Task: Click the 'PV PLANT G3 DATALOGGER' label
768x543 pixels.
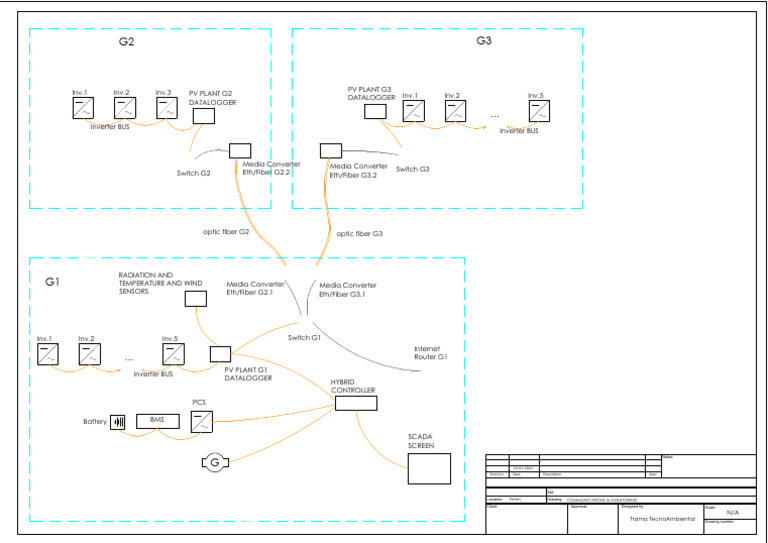Action: (x=372, y=94)
